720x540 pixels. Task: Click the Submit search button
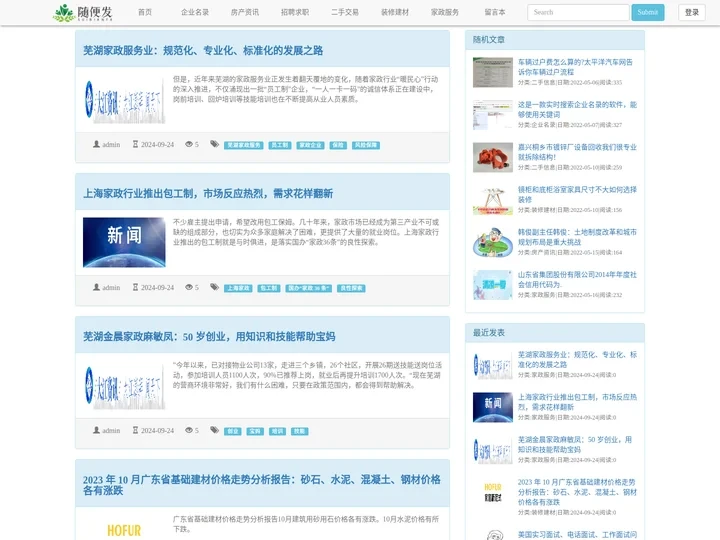tap(647, 12)
